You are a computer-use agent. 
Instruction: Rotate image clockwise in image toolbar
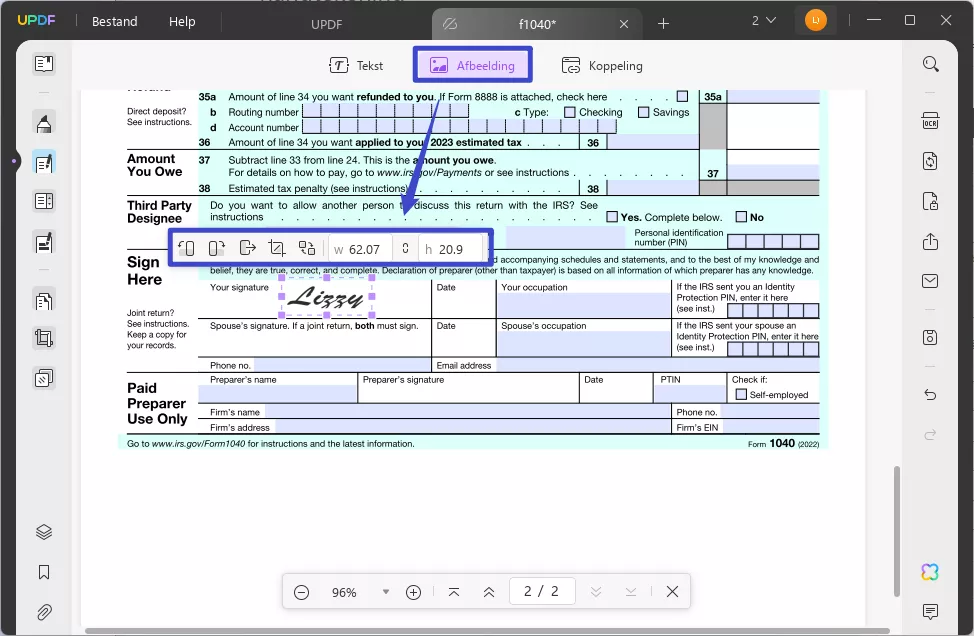[217, 248]
